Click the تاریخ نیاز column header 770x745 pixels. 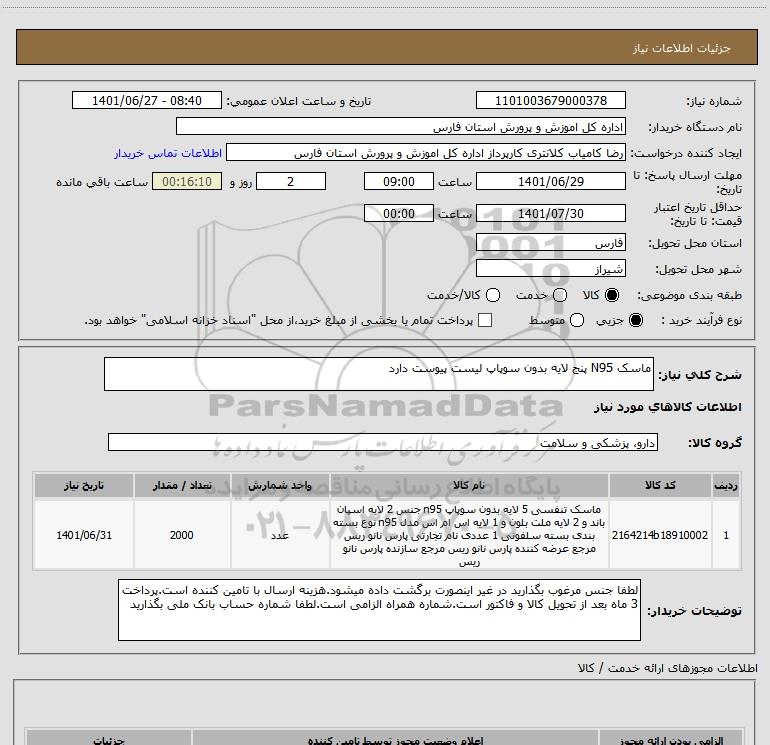83,485
